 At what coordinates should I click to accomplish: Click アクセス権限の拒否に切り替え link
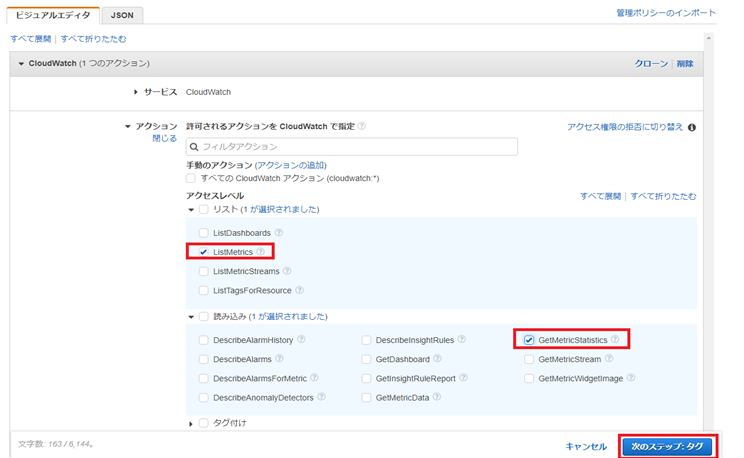[625, 127]
